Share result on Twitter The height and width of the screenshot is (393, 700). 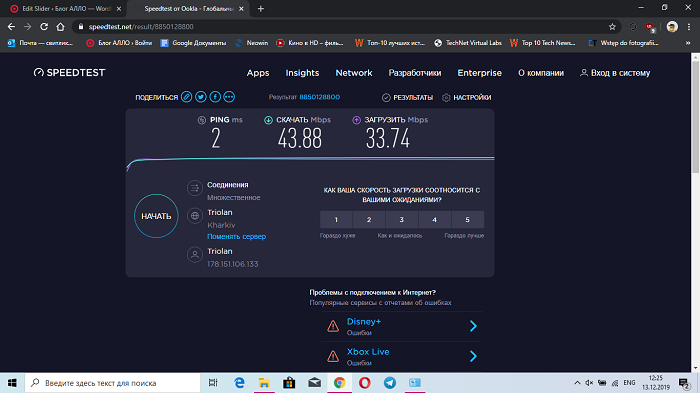201,97
